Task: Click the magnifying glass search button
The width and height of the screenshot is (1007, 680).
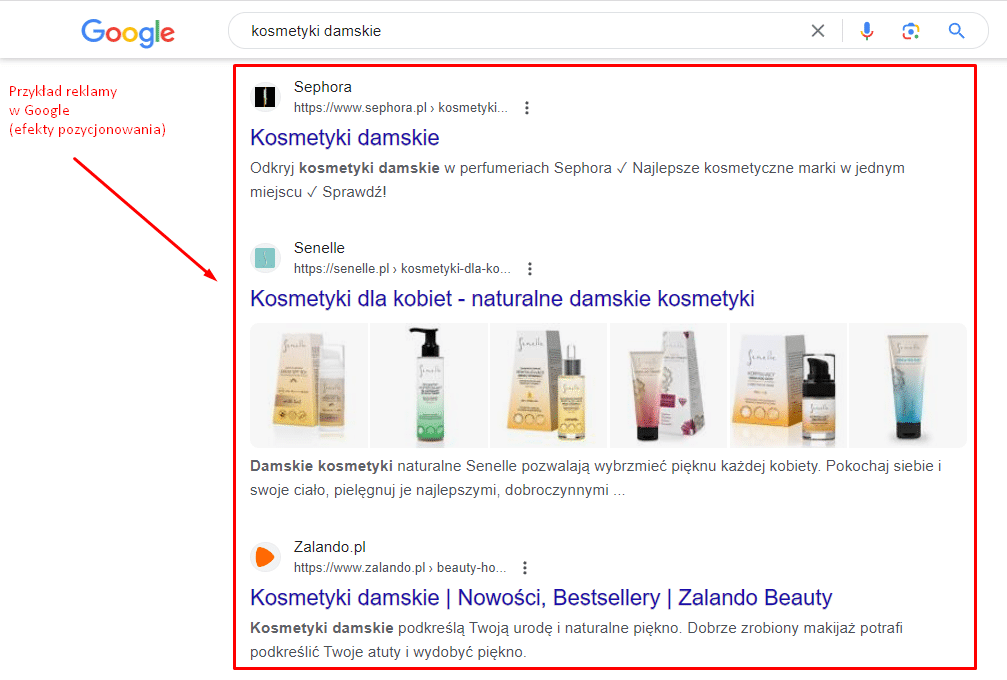Action: pyautogui.click(x=956, y=31)
